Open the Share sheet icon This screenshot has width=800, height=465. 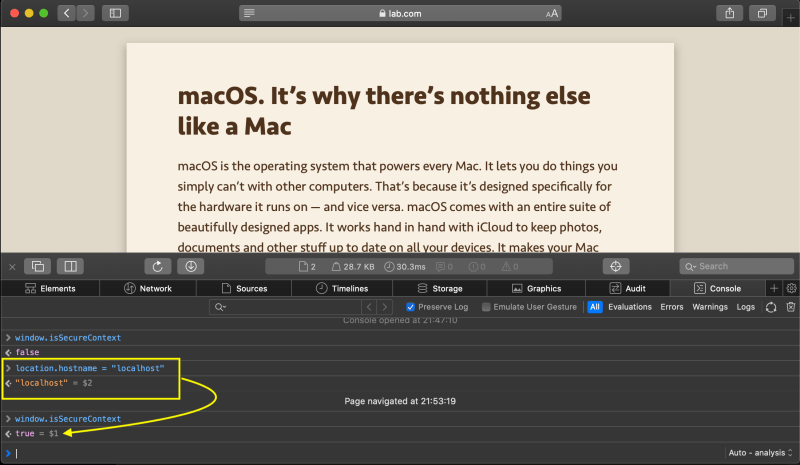point(730,13)
